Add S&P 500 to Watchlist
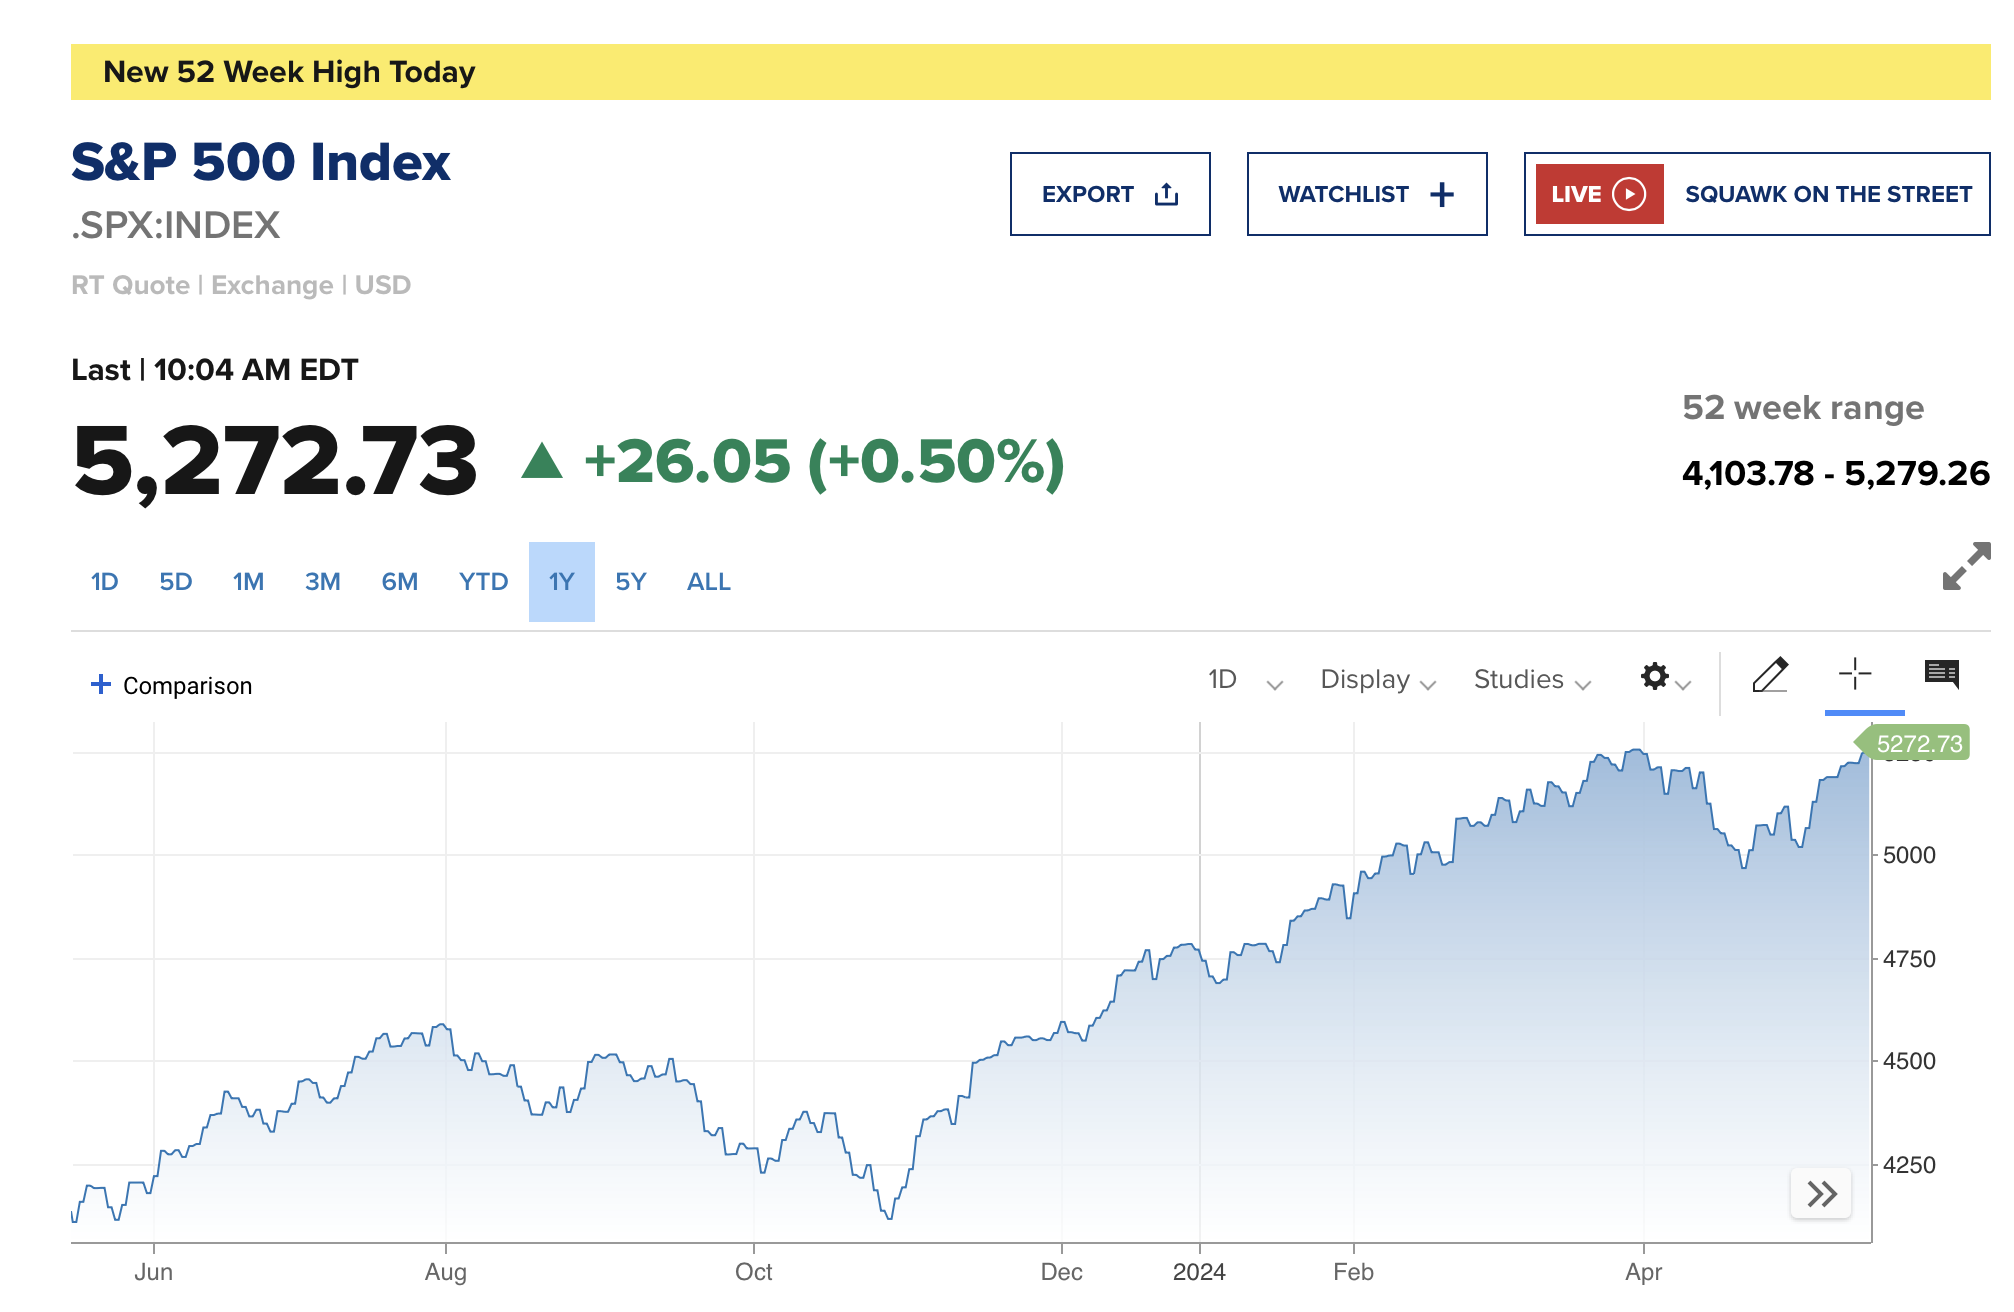This screenshot has height=1312, width=2014. (x=1366, y=194)
